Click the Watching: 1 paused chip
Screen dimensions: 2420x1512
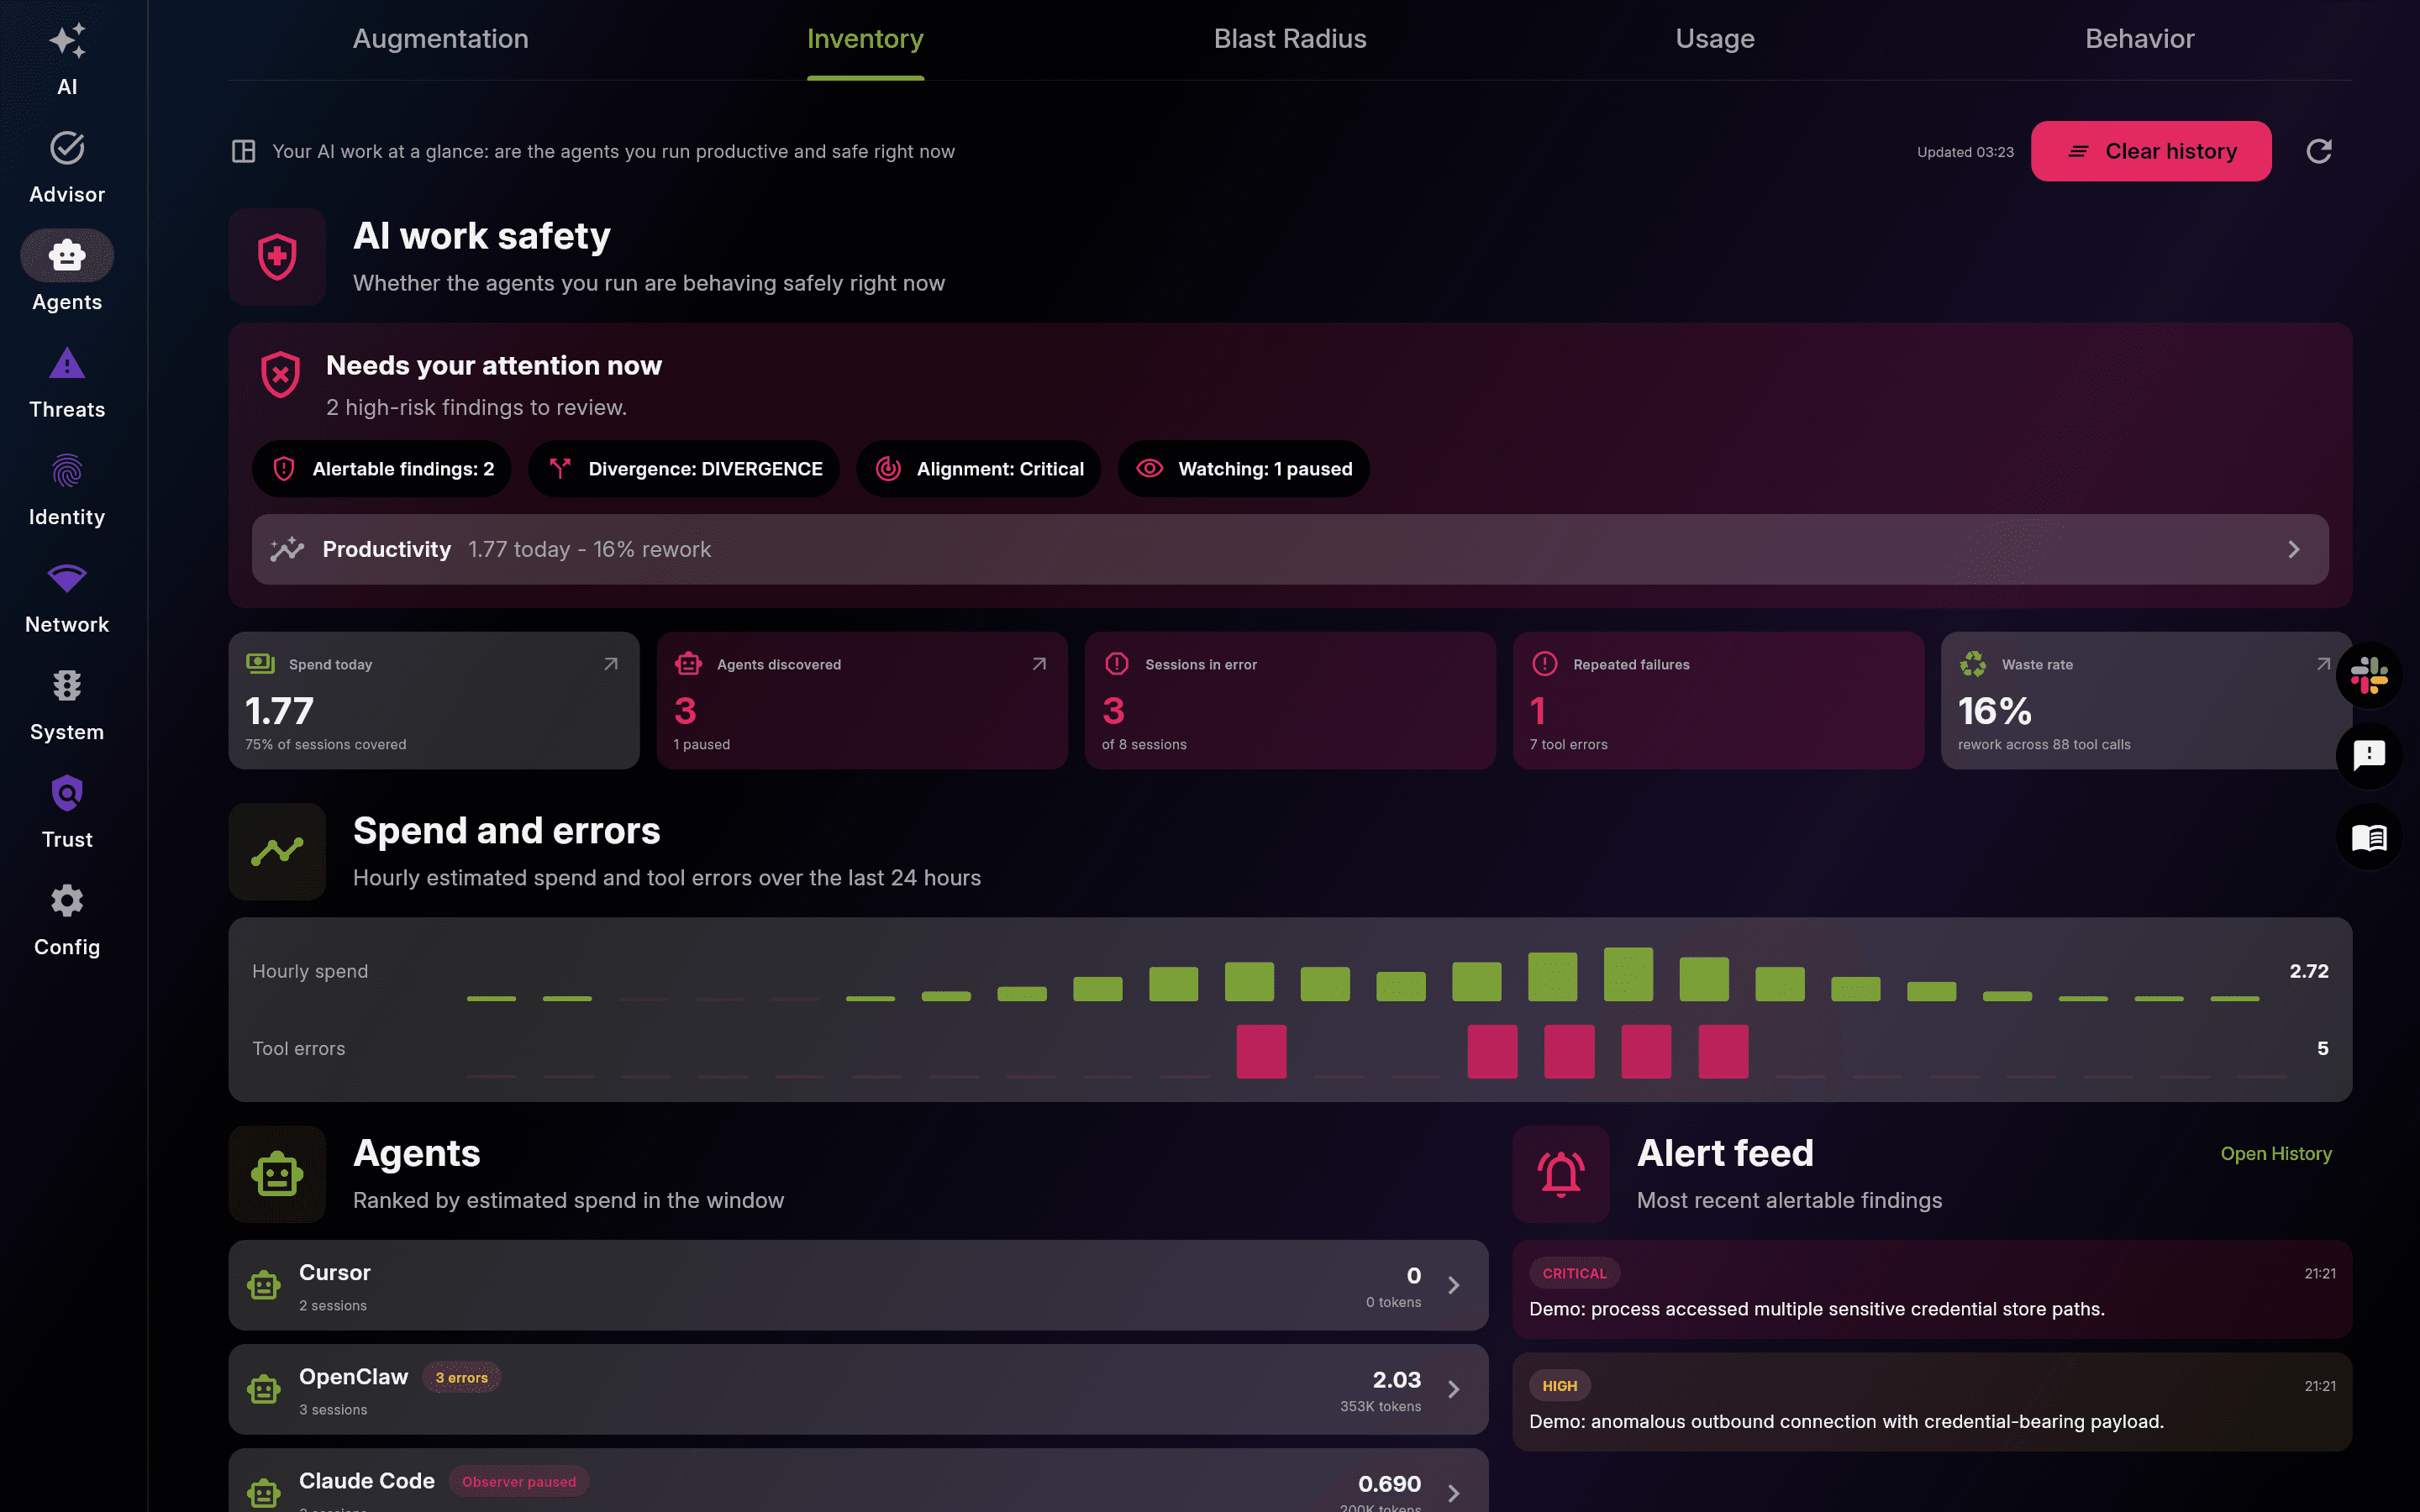1244,469
